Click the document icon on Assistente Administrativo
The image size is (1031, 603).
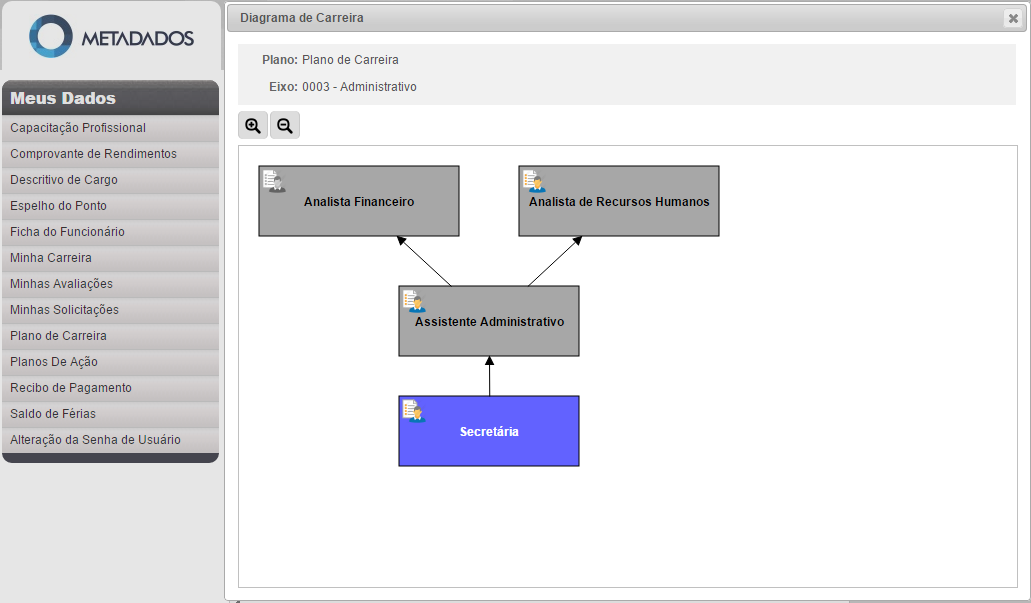[x=414, y=301]
